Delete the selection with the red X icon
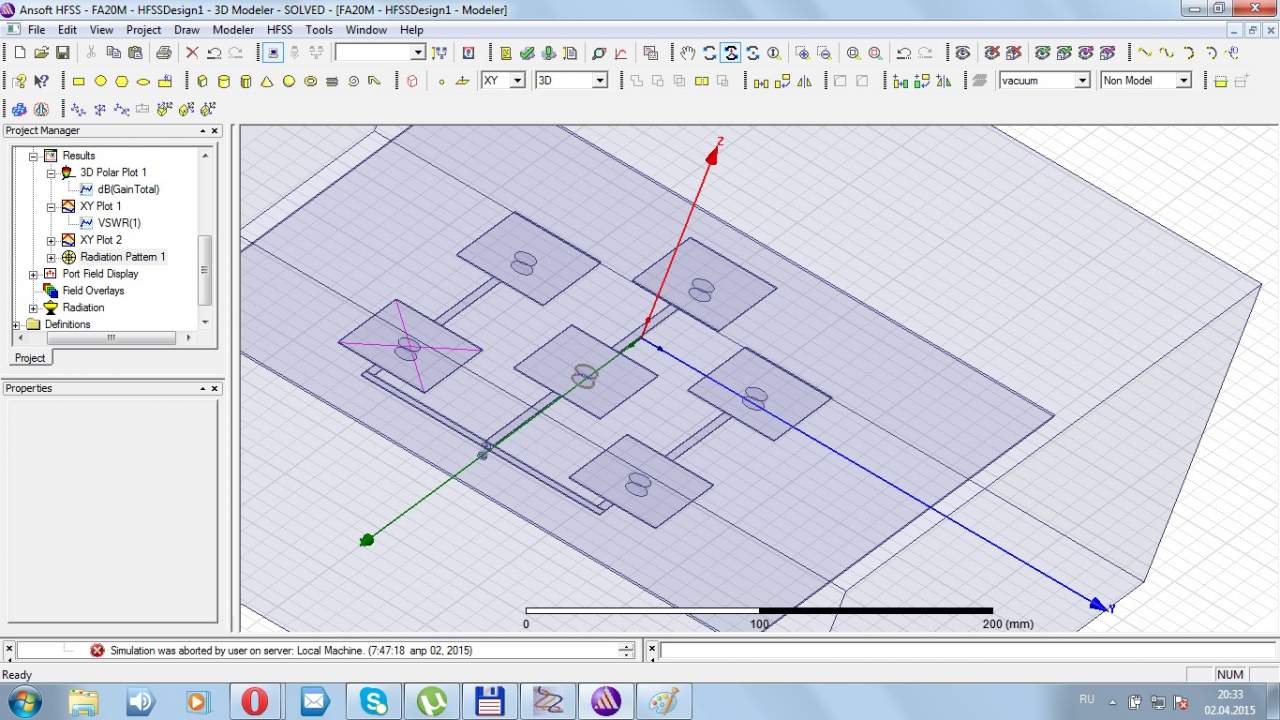 [x=192, y=53]
